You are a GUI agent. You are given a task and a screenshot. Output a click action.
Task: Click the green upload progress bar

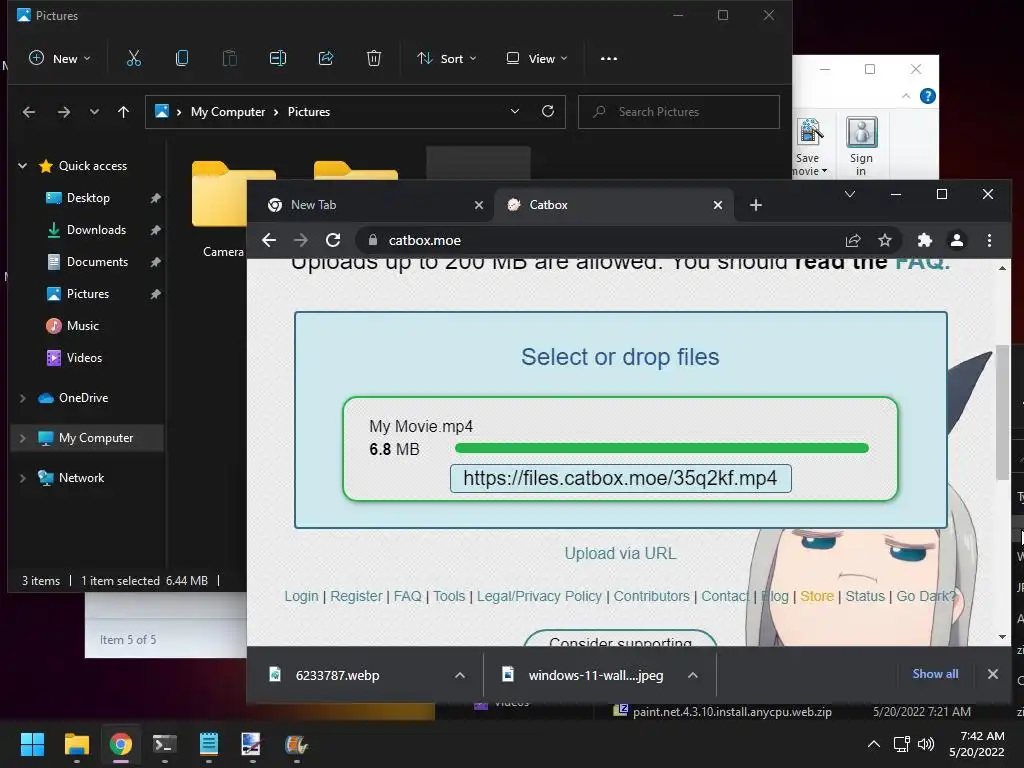[x=662, y=448]
